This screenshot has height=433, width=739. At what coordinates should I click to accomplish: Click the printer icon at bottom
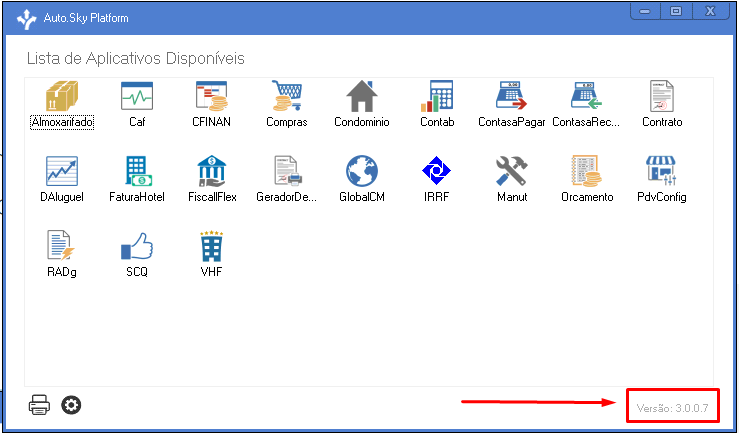tap(39, 405)
